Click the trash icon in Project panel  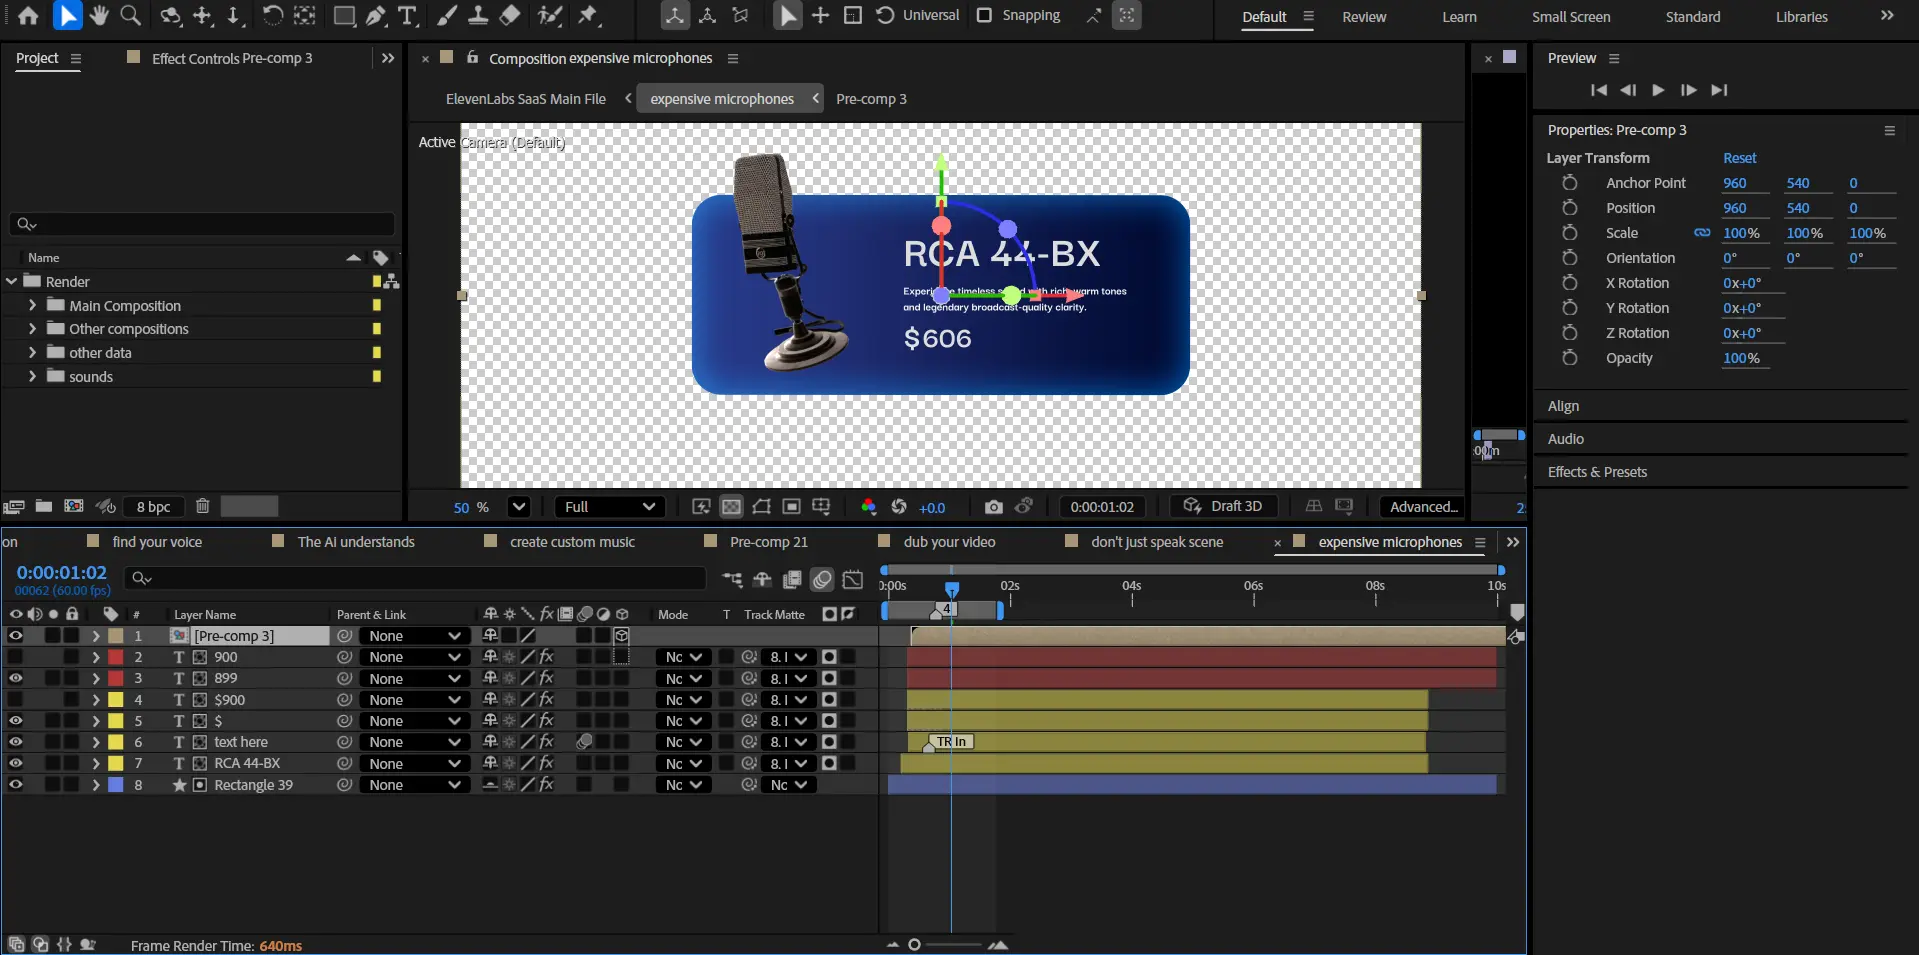tap(202, 507)
